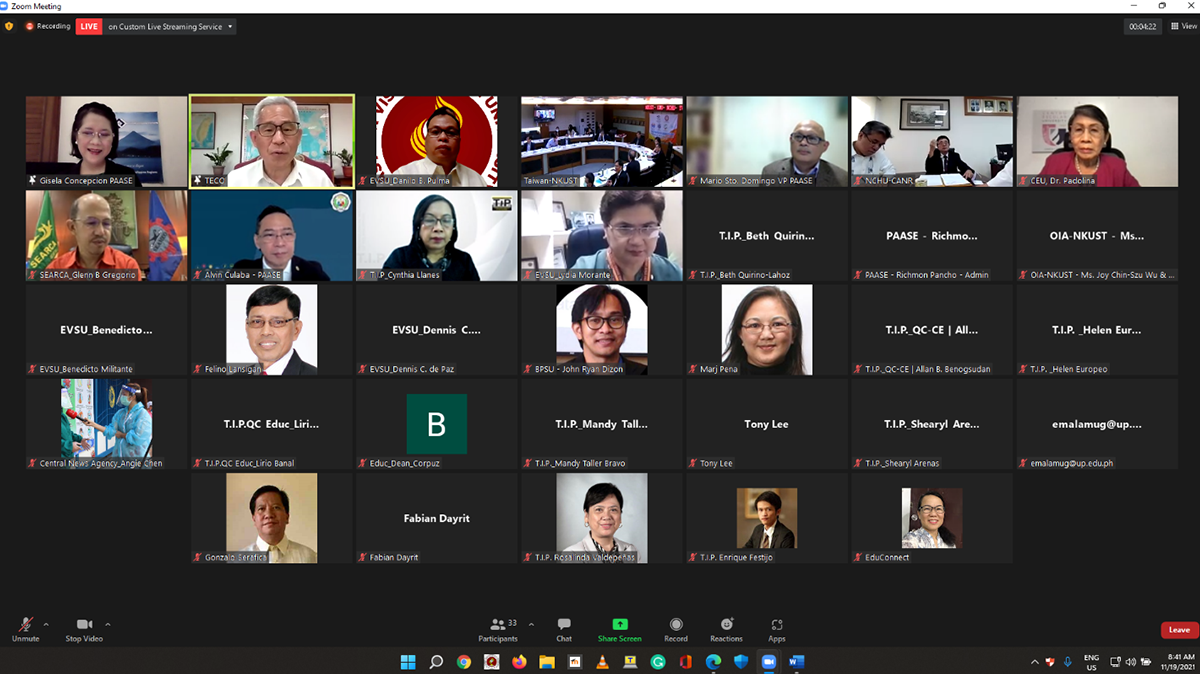Leave the meeting

[1179, 630]
